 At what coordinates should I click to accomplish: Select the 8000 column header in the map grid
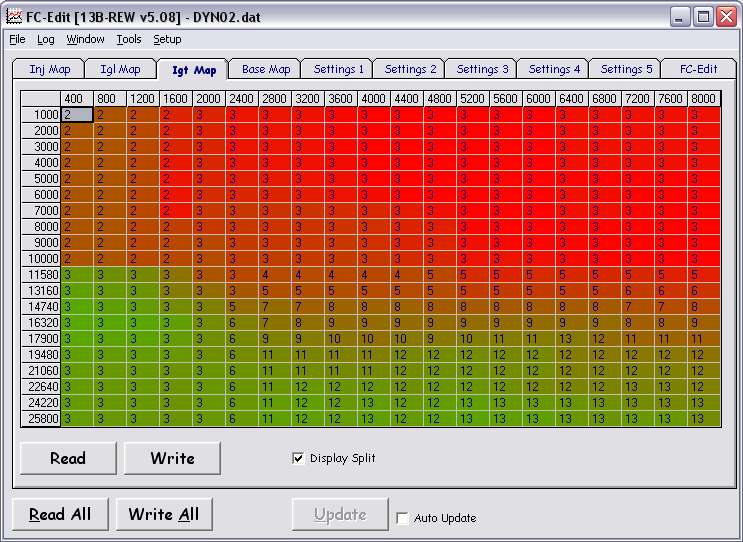point(702,99)
